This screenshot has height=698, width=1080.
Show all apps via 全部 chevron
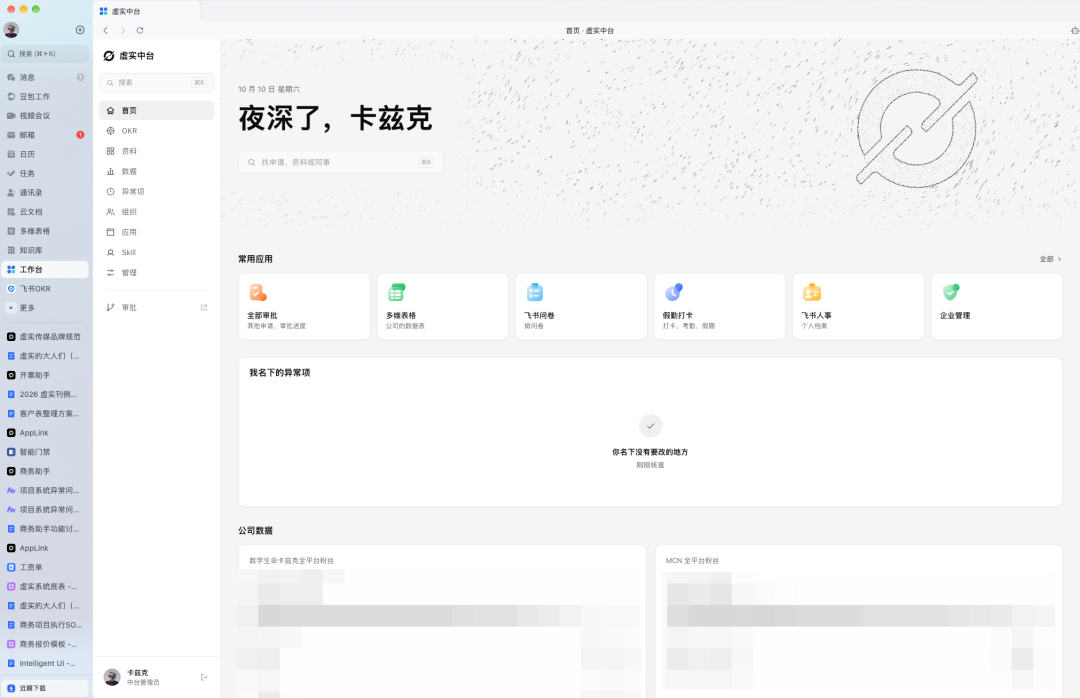(x=1050, y=259)
